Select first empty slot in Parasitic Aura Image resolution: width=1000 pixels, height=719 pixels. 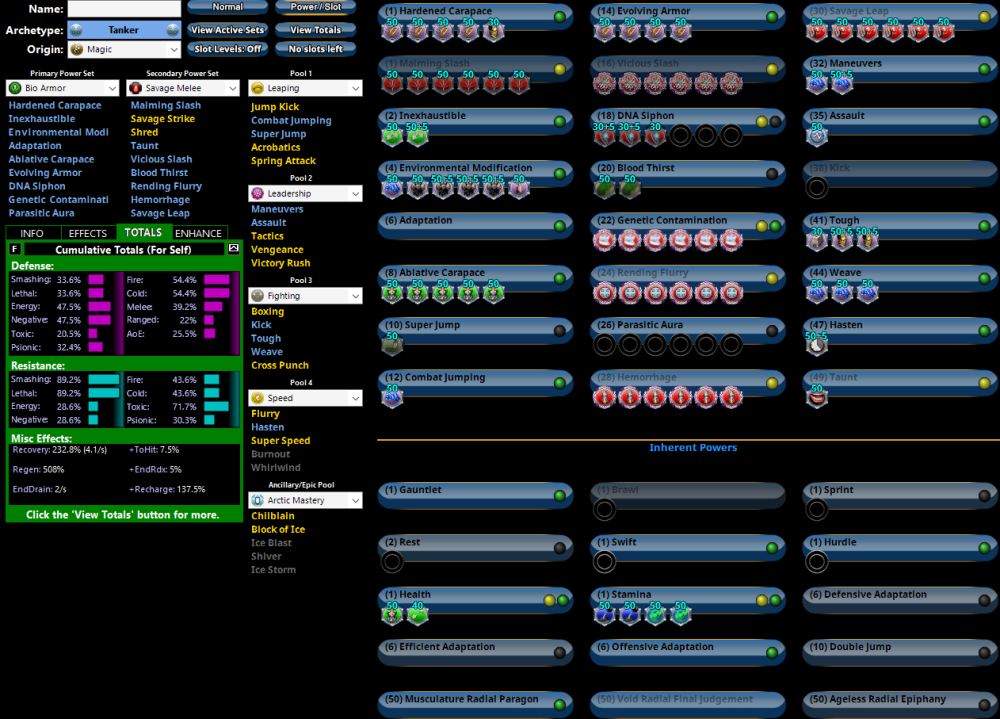pyautogui.click(x=604, y=345)
